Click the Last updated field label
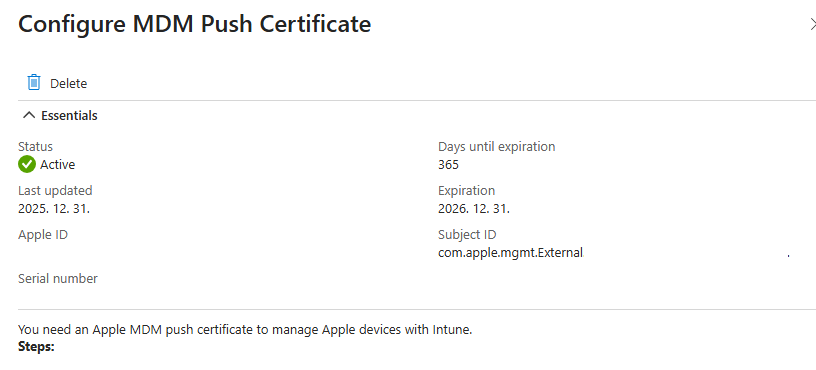 click(55, 190)
